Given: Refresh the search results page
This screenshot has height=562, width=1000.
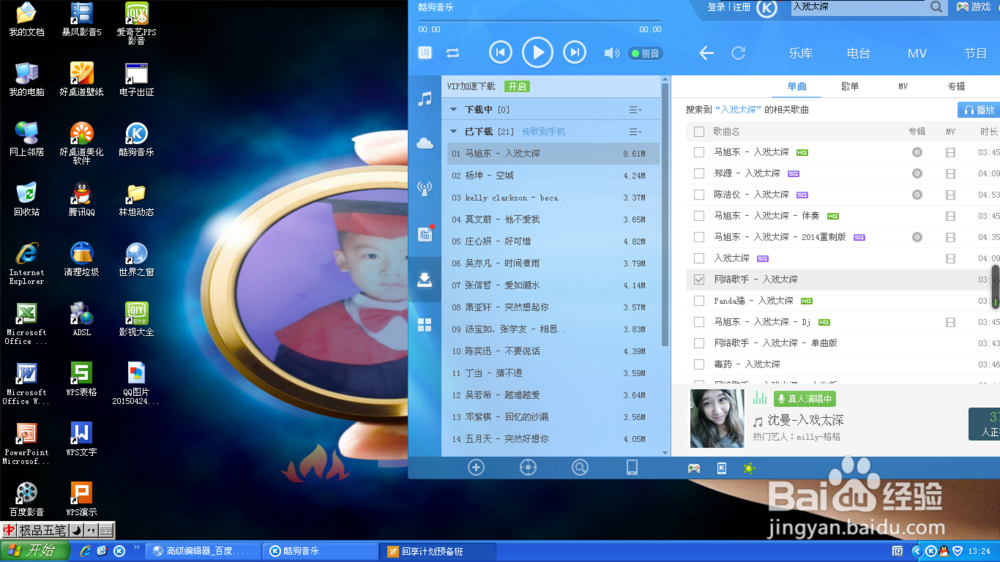Looking at the screenshot, I should click(739, 54).
